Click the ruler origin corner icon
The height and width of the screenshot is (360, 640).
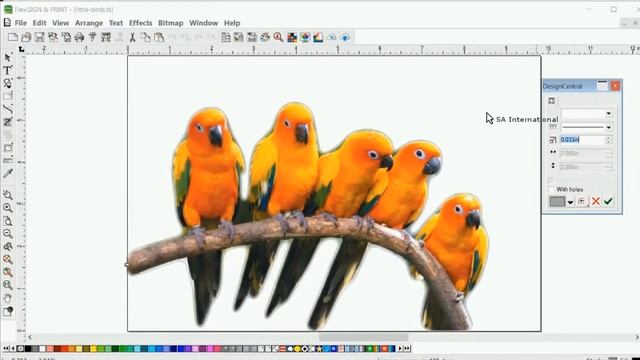pyautogui.click(x=21, y=49)
